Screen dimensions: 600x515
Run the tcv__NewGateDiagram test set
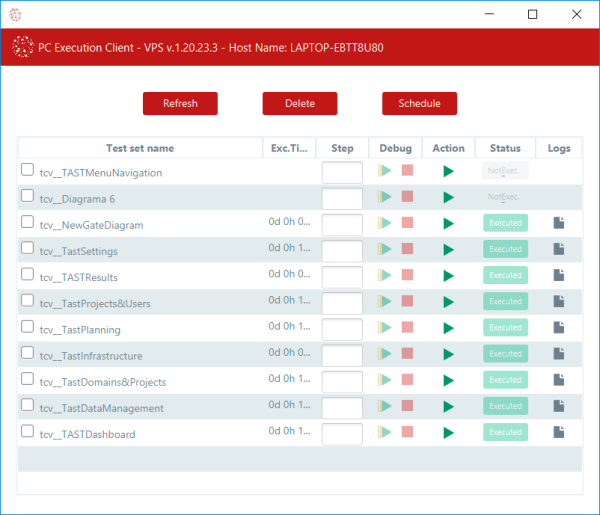(448, 223)
